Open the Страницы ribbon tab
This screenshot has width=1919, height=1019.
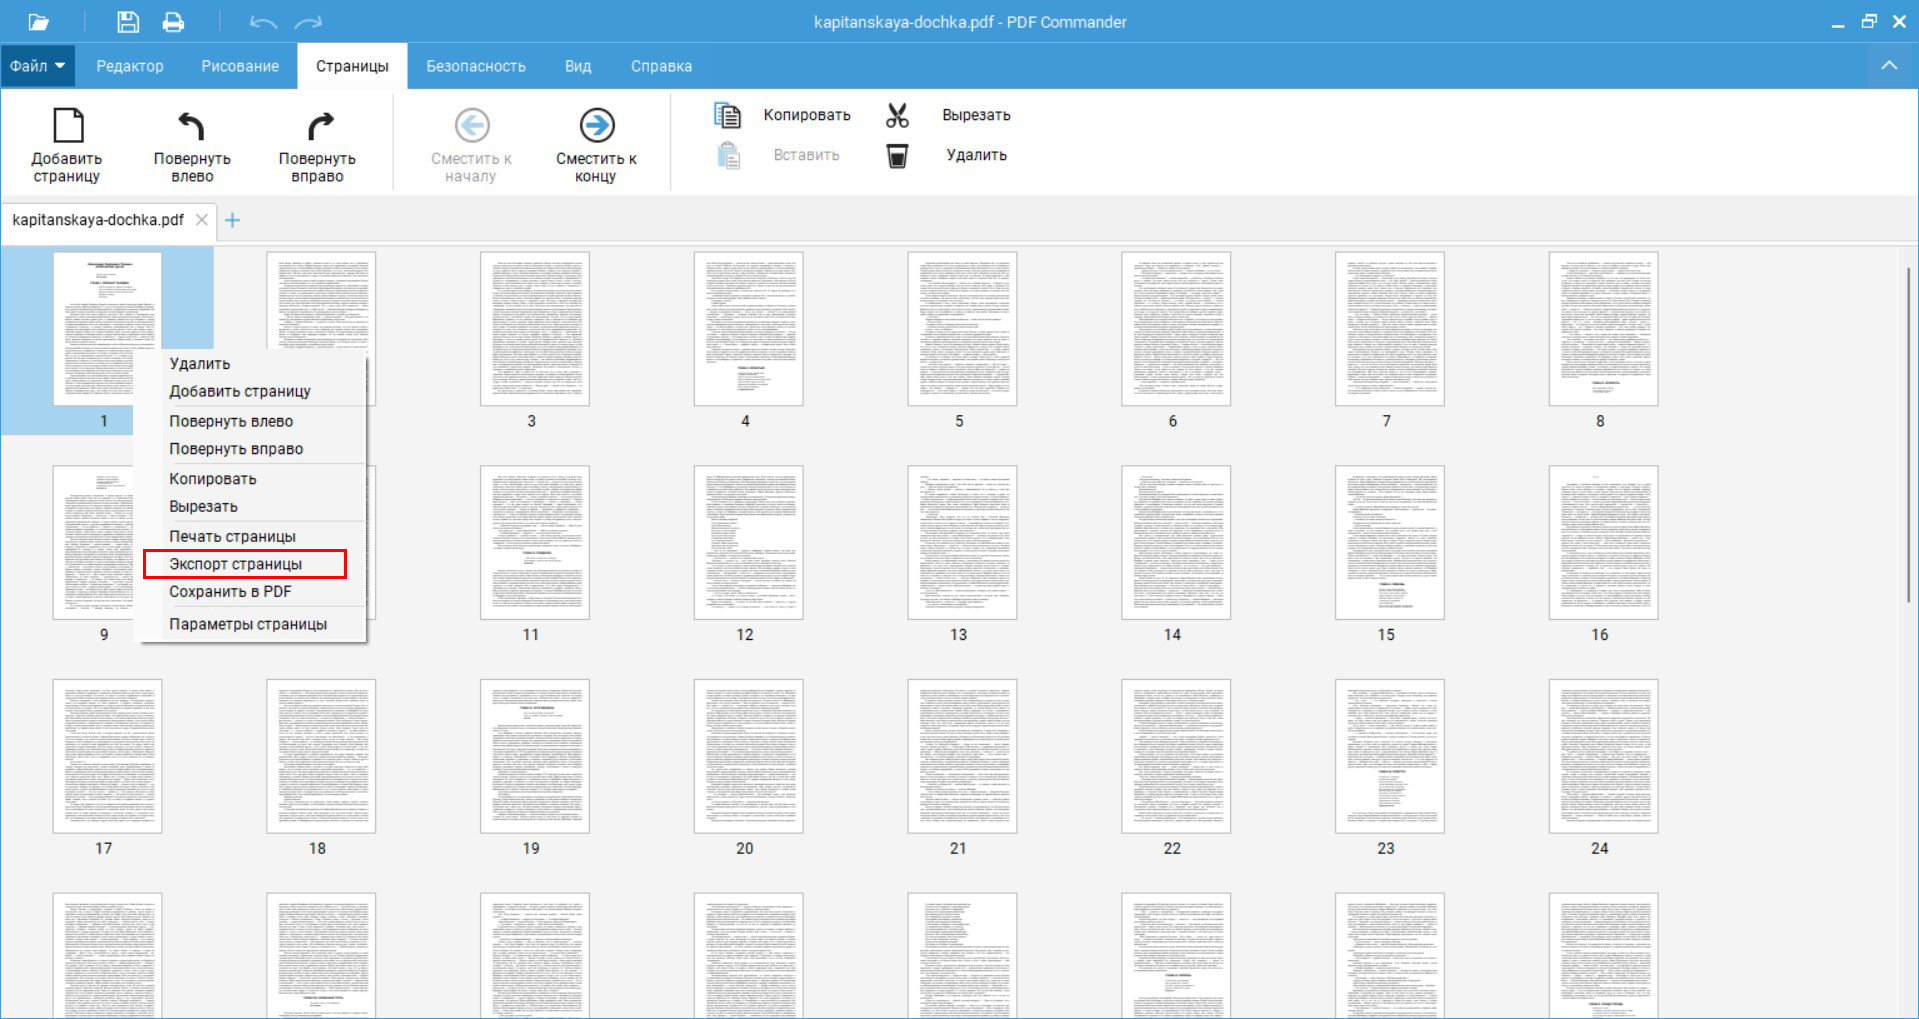352,66
